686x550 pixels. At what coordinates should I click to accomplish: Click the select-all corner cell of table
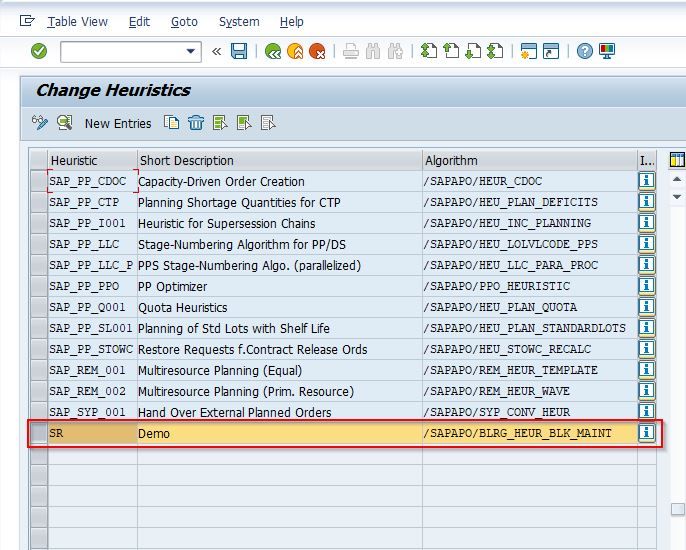(x=38, y=160)
